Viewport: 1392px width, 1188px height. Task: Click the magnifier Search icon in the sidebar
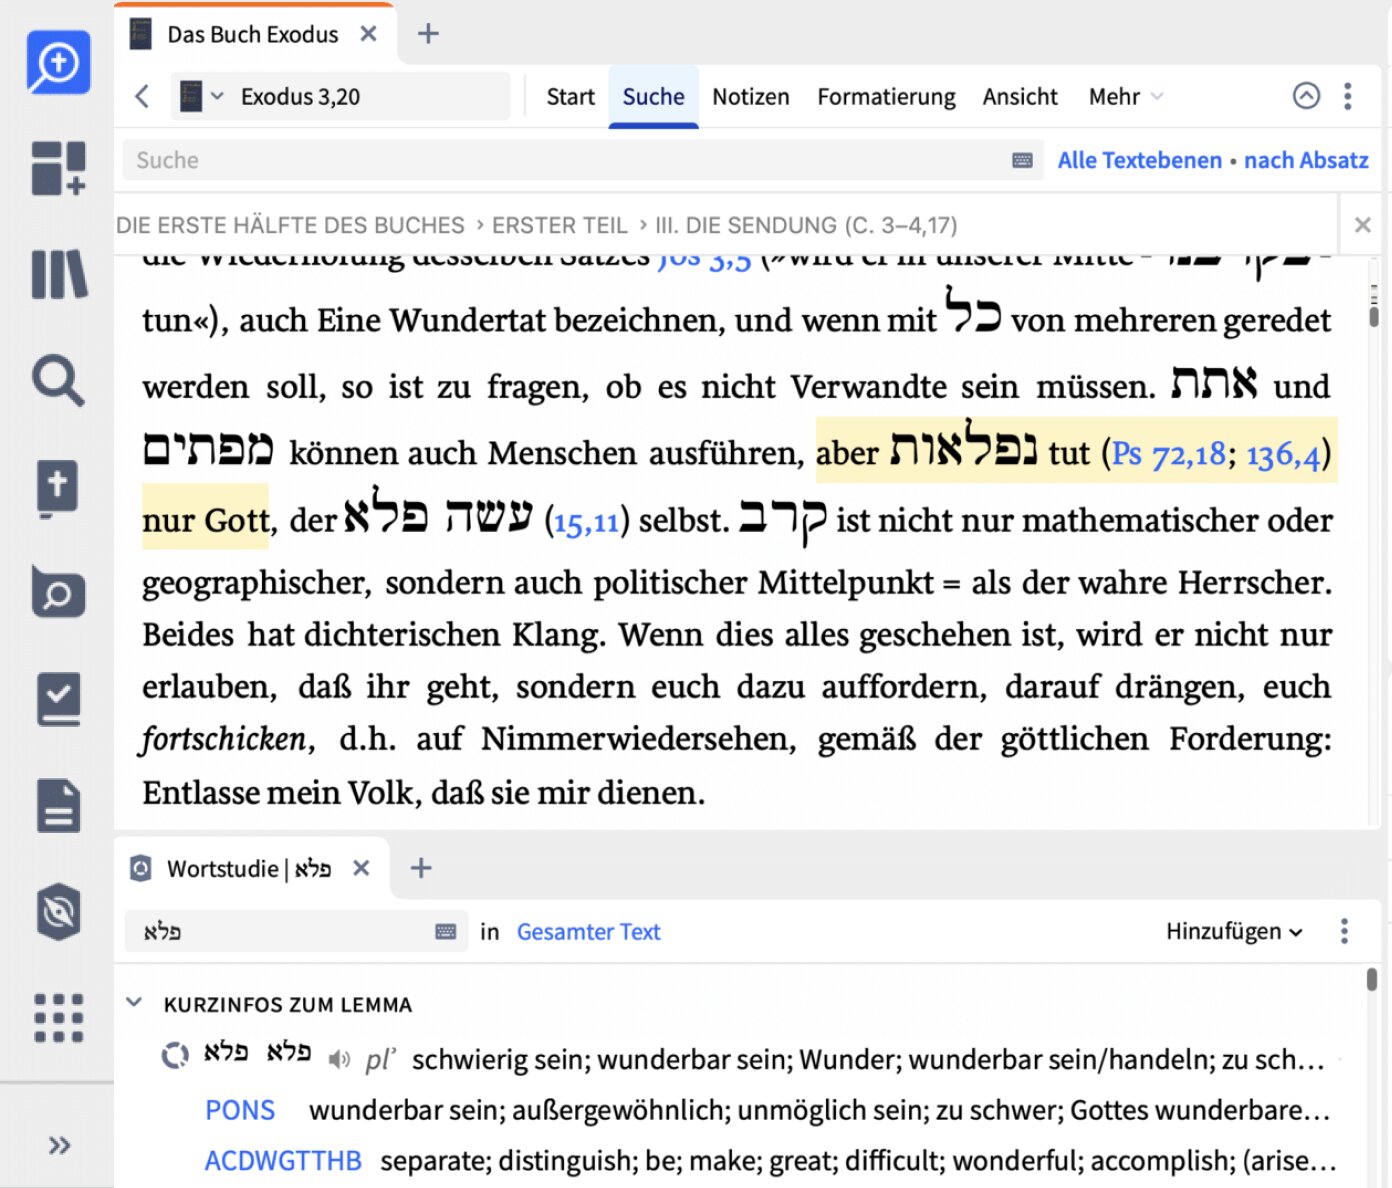coord(58,380)
